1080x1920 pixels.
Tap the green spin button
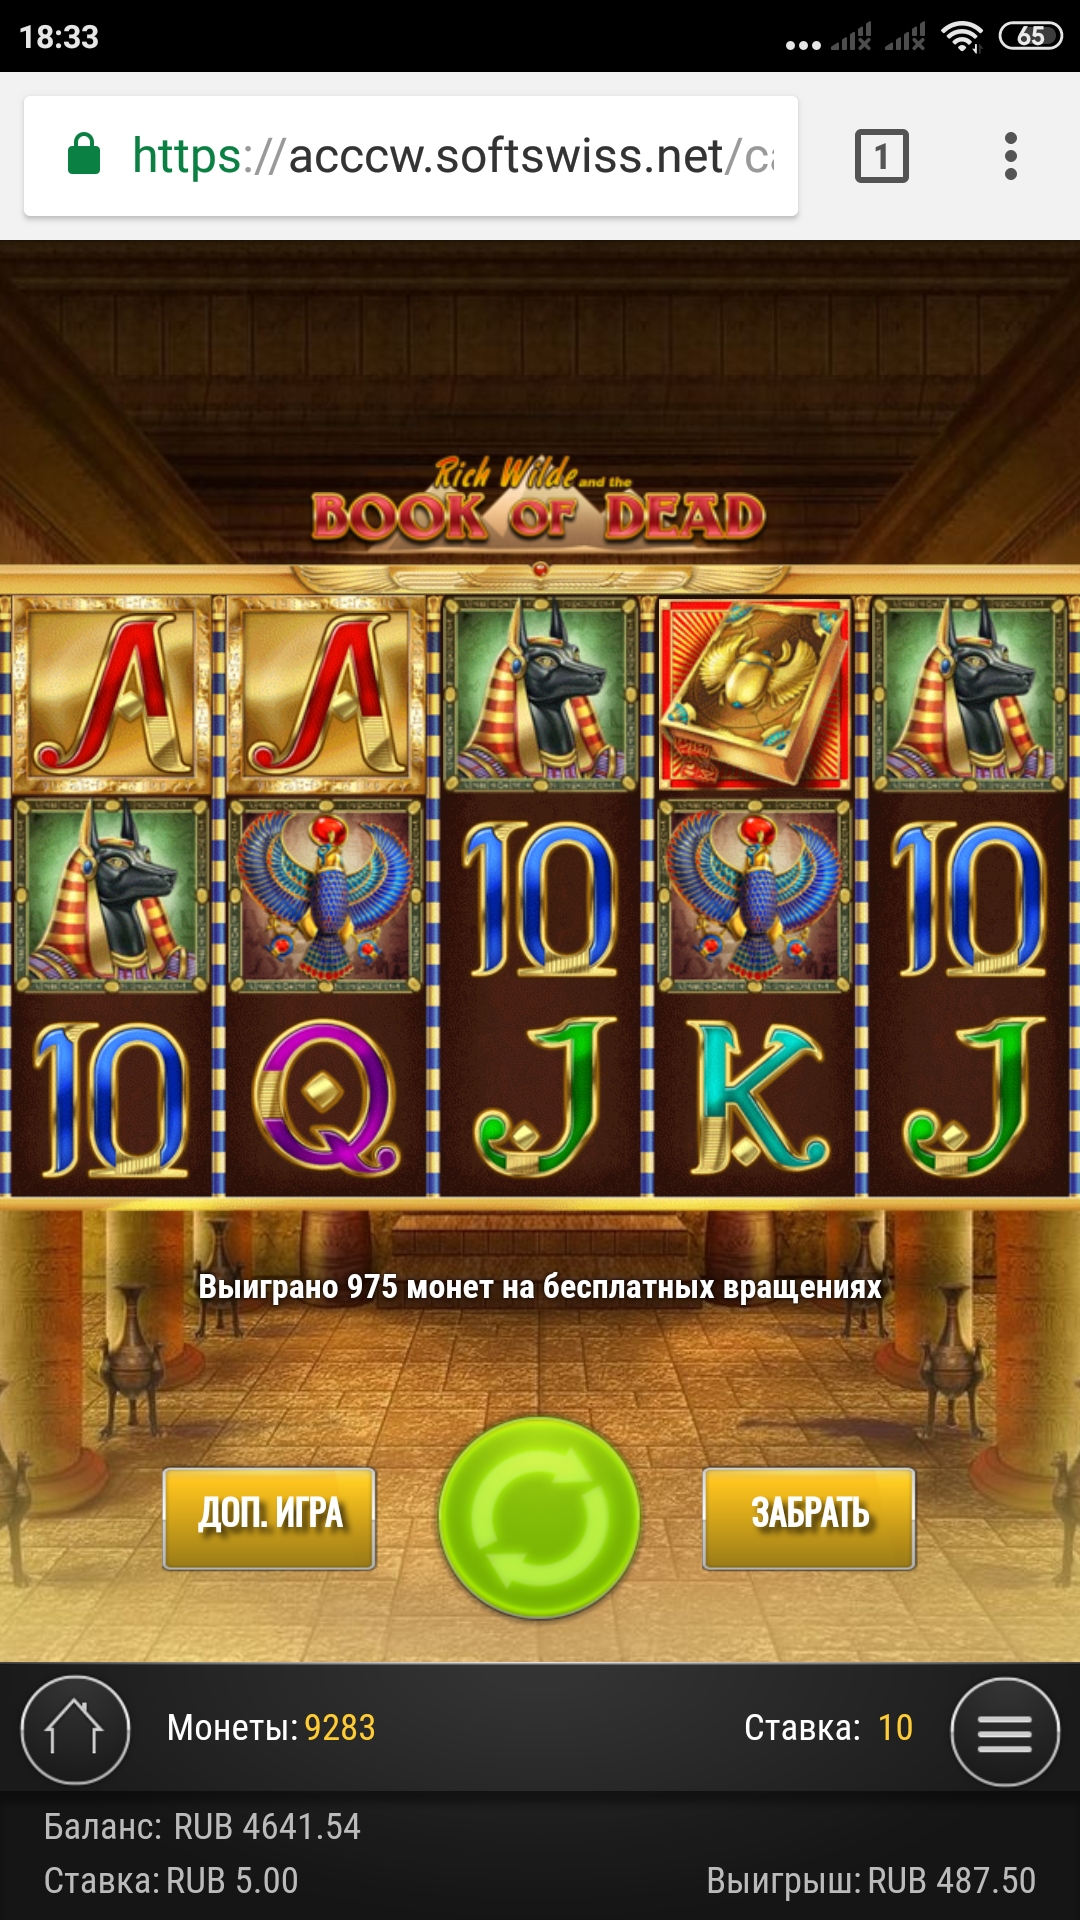[539, 1516]
